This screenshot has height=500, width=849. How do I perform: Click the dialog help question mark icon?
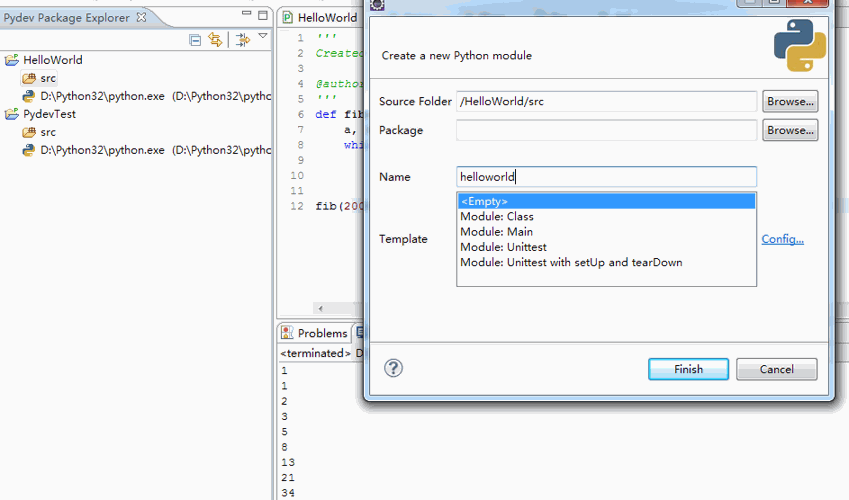click(x=393, y=368)
